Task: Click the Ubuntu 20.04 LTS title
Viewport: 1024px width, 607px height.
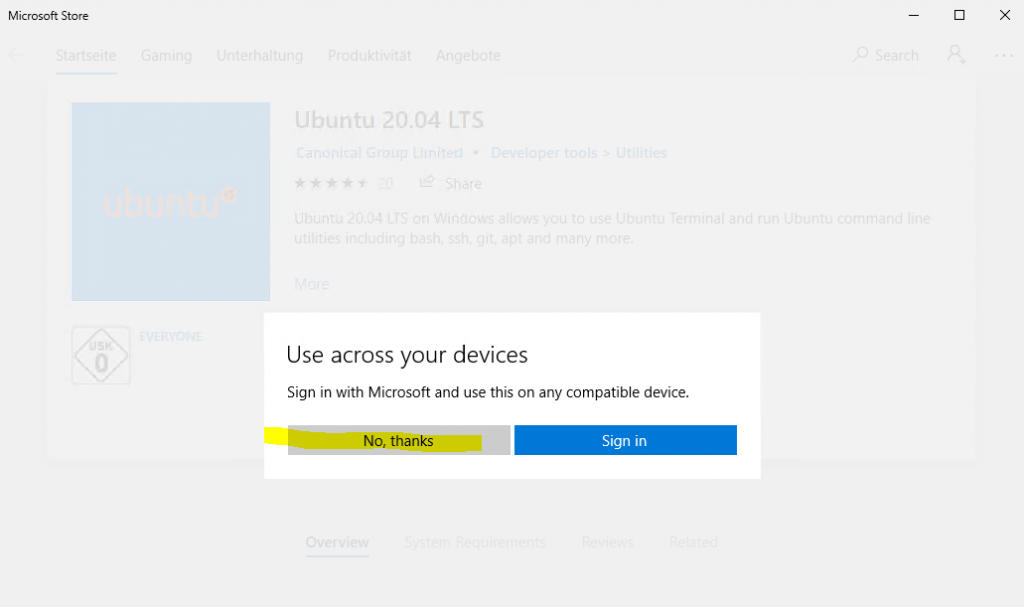Action: pos(389,120)
